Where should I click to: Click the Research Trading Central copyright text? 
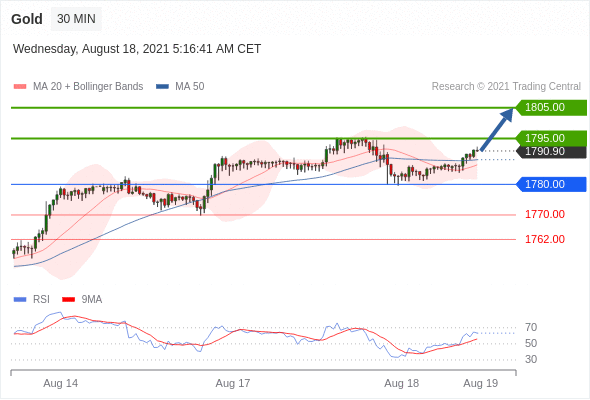tap(506, 87)
